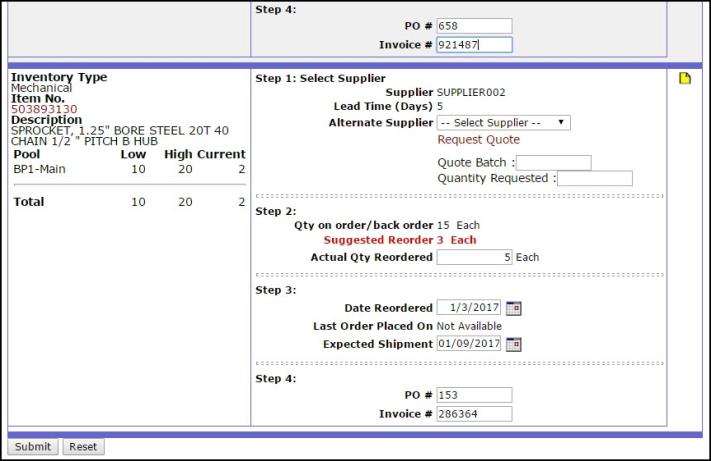Screen dimensions: 711x461
Task: Click the Expected Shipment date field
Action: [x=468, y=344]
